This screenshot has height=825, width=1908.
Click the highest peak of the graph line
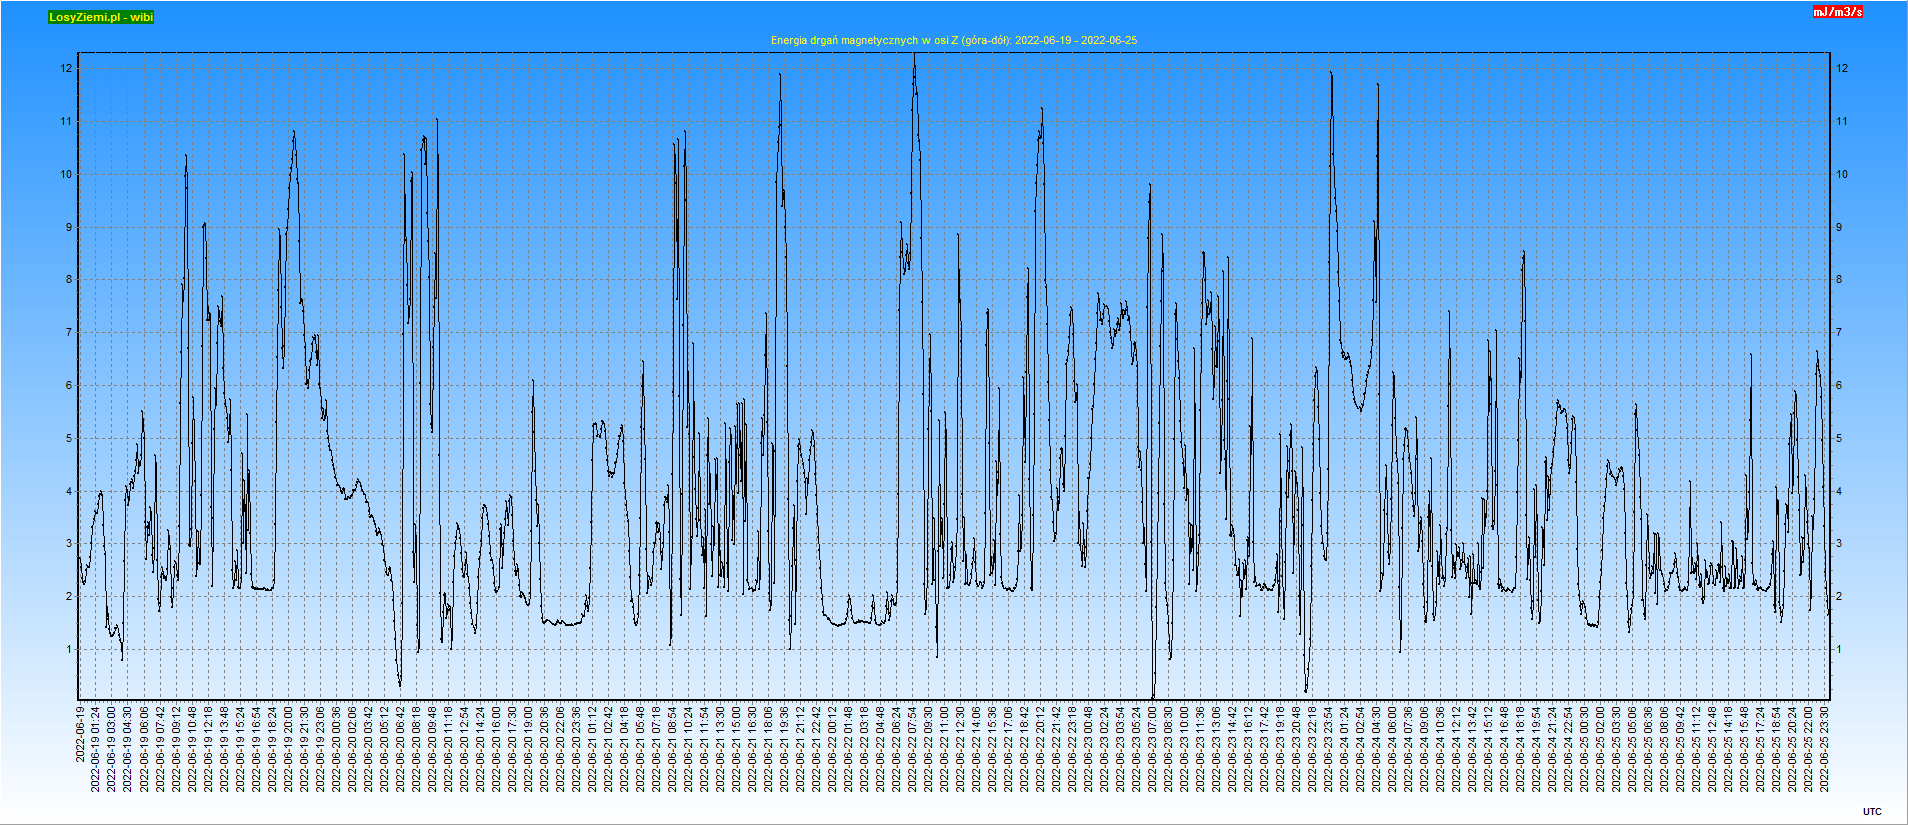click(x=914, y=56)
